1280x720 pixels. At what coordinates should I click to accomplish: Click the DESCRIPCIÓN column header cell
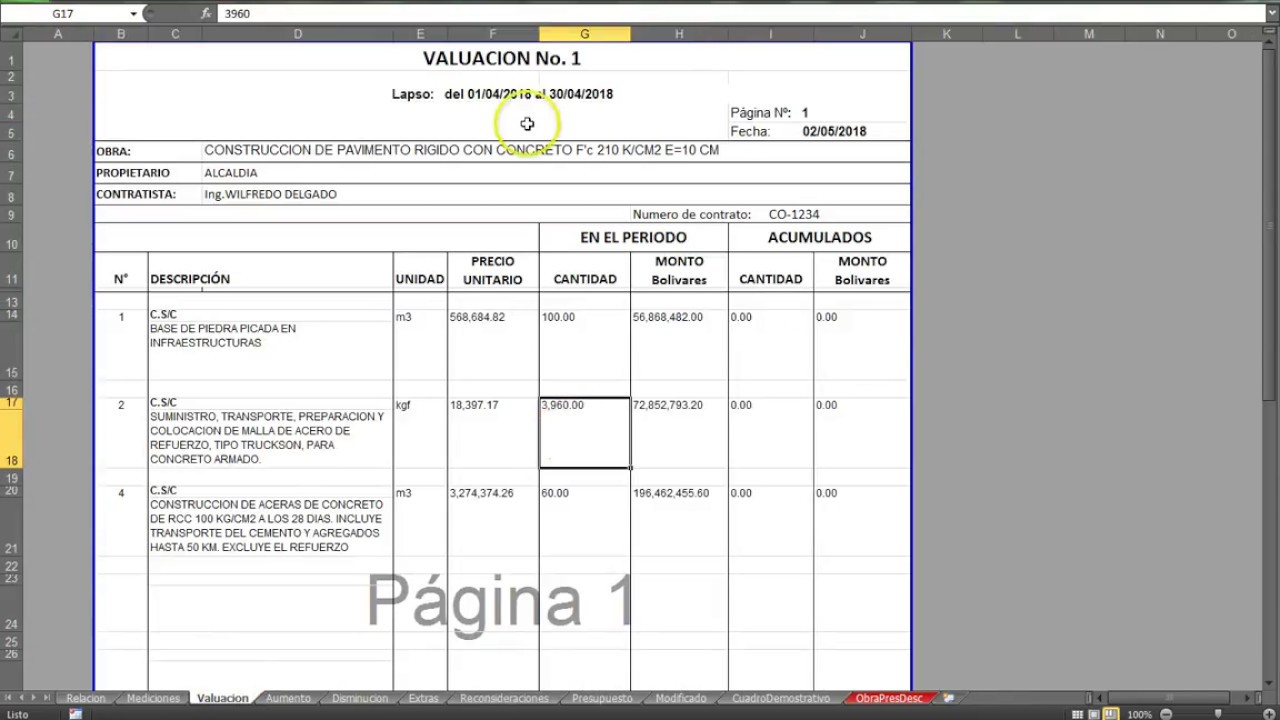(x=270, y=271)
